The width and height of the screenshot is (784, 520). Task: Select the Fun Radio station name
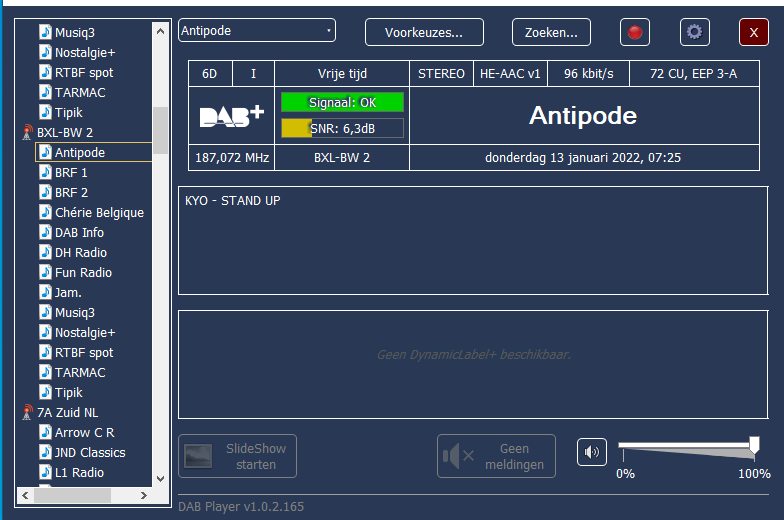coord(84,272)
